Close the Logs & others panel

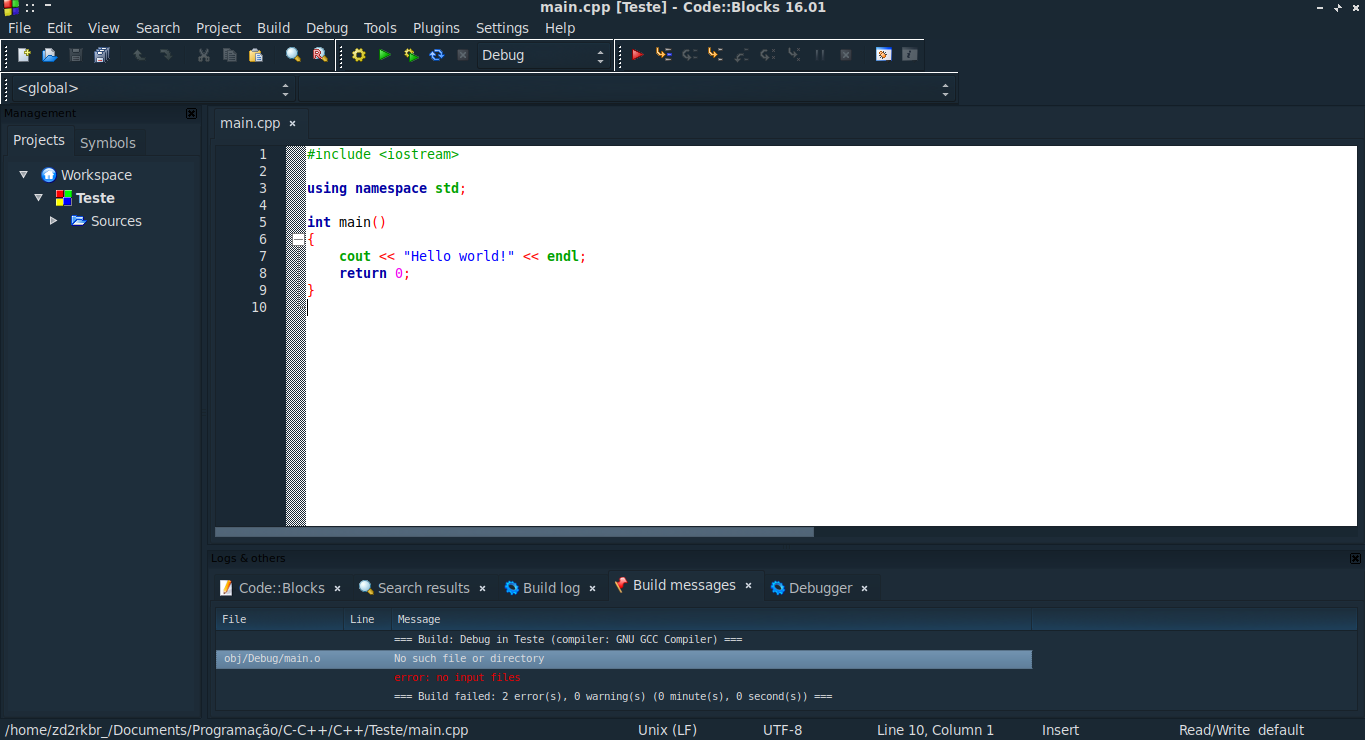[1355, 558]
